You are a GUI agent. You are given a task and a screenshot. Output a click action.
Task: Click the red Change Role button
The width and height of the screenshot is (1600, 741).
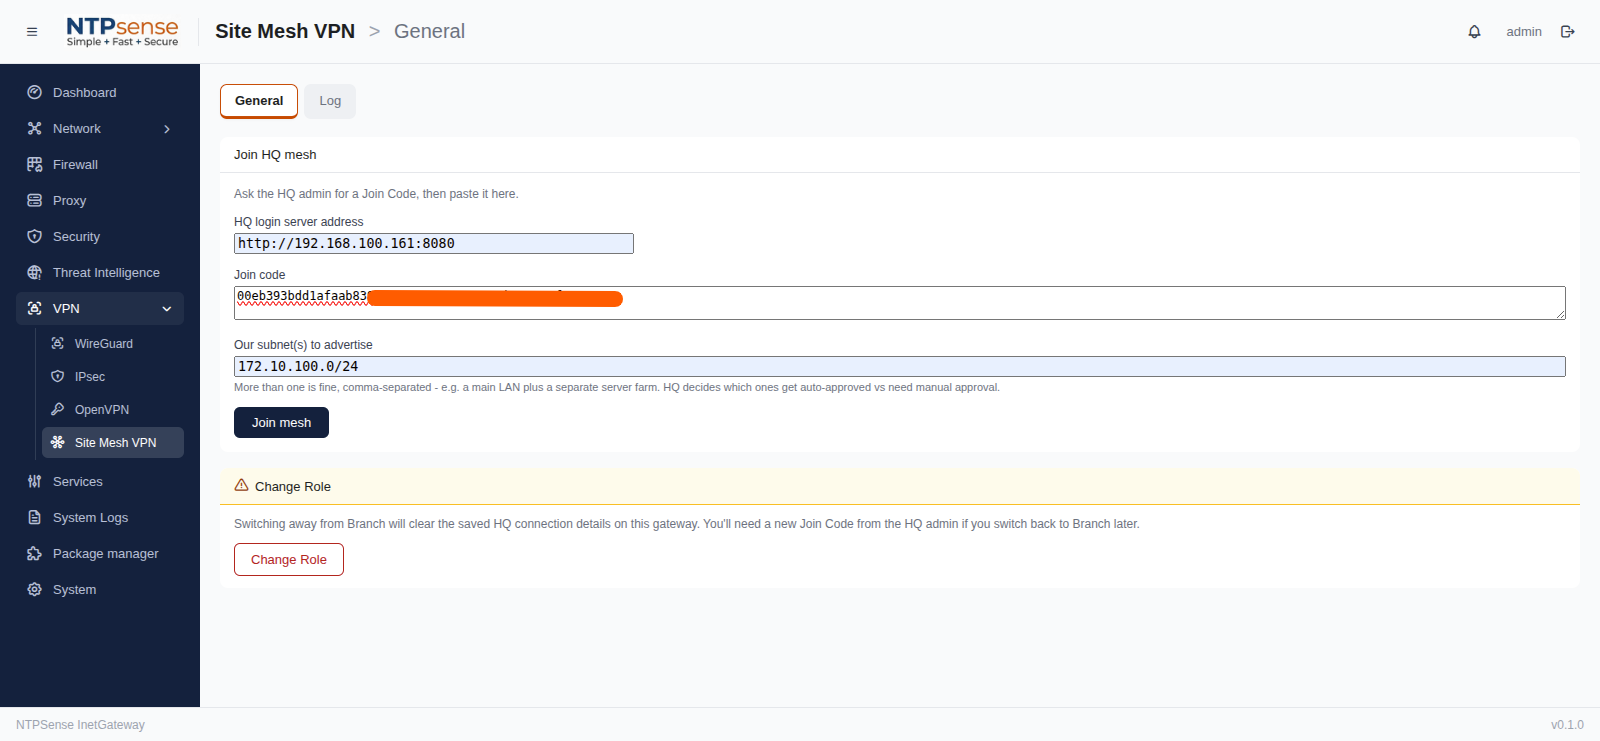(289, 559)
